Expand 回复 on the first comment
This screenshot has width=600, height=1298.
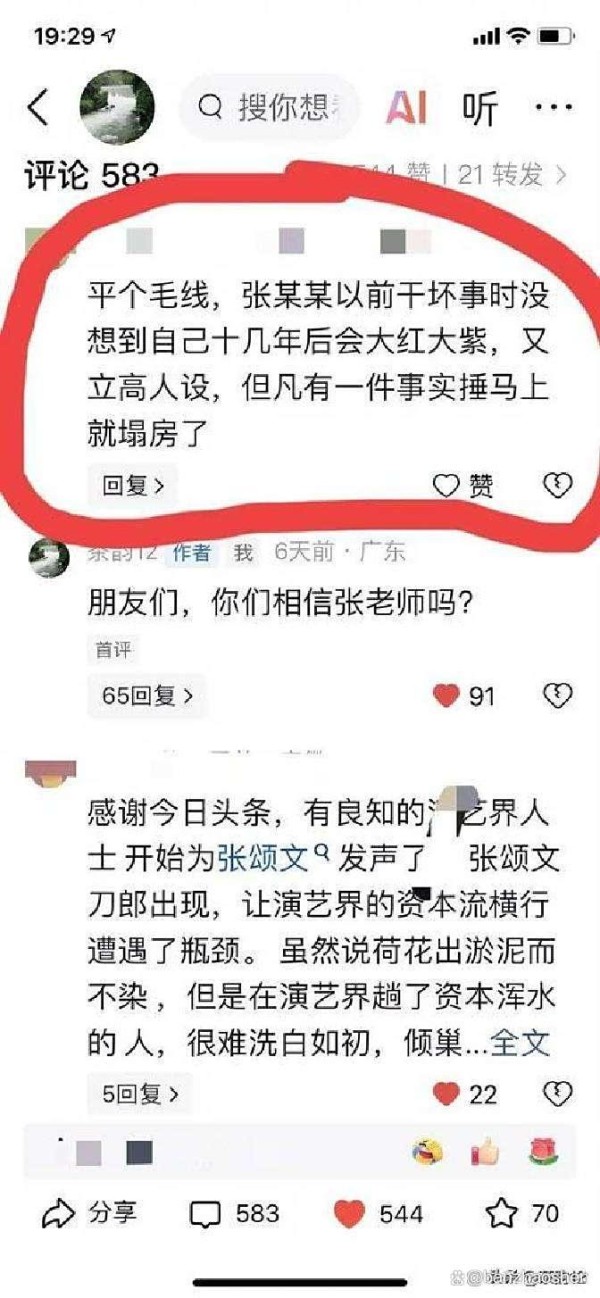pyautogui.click(x=133, y=486)
